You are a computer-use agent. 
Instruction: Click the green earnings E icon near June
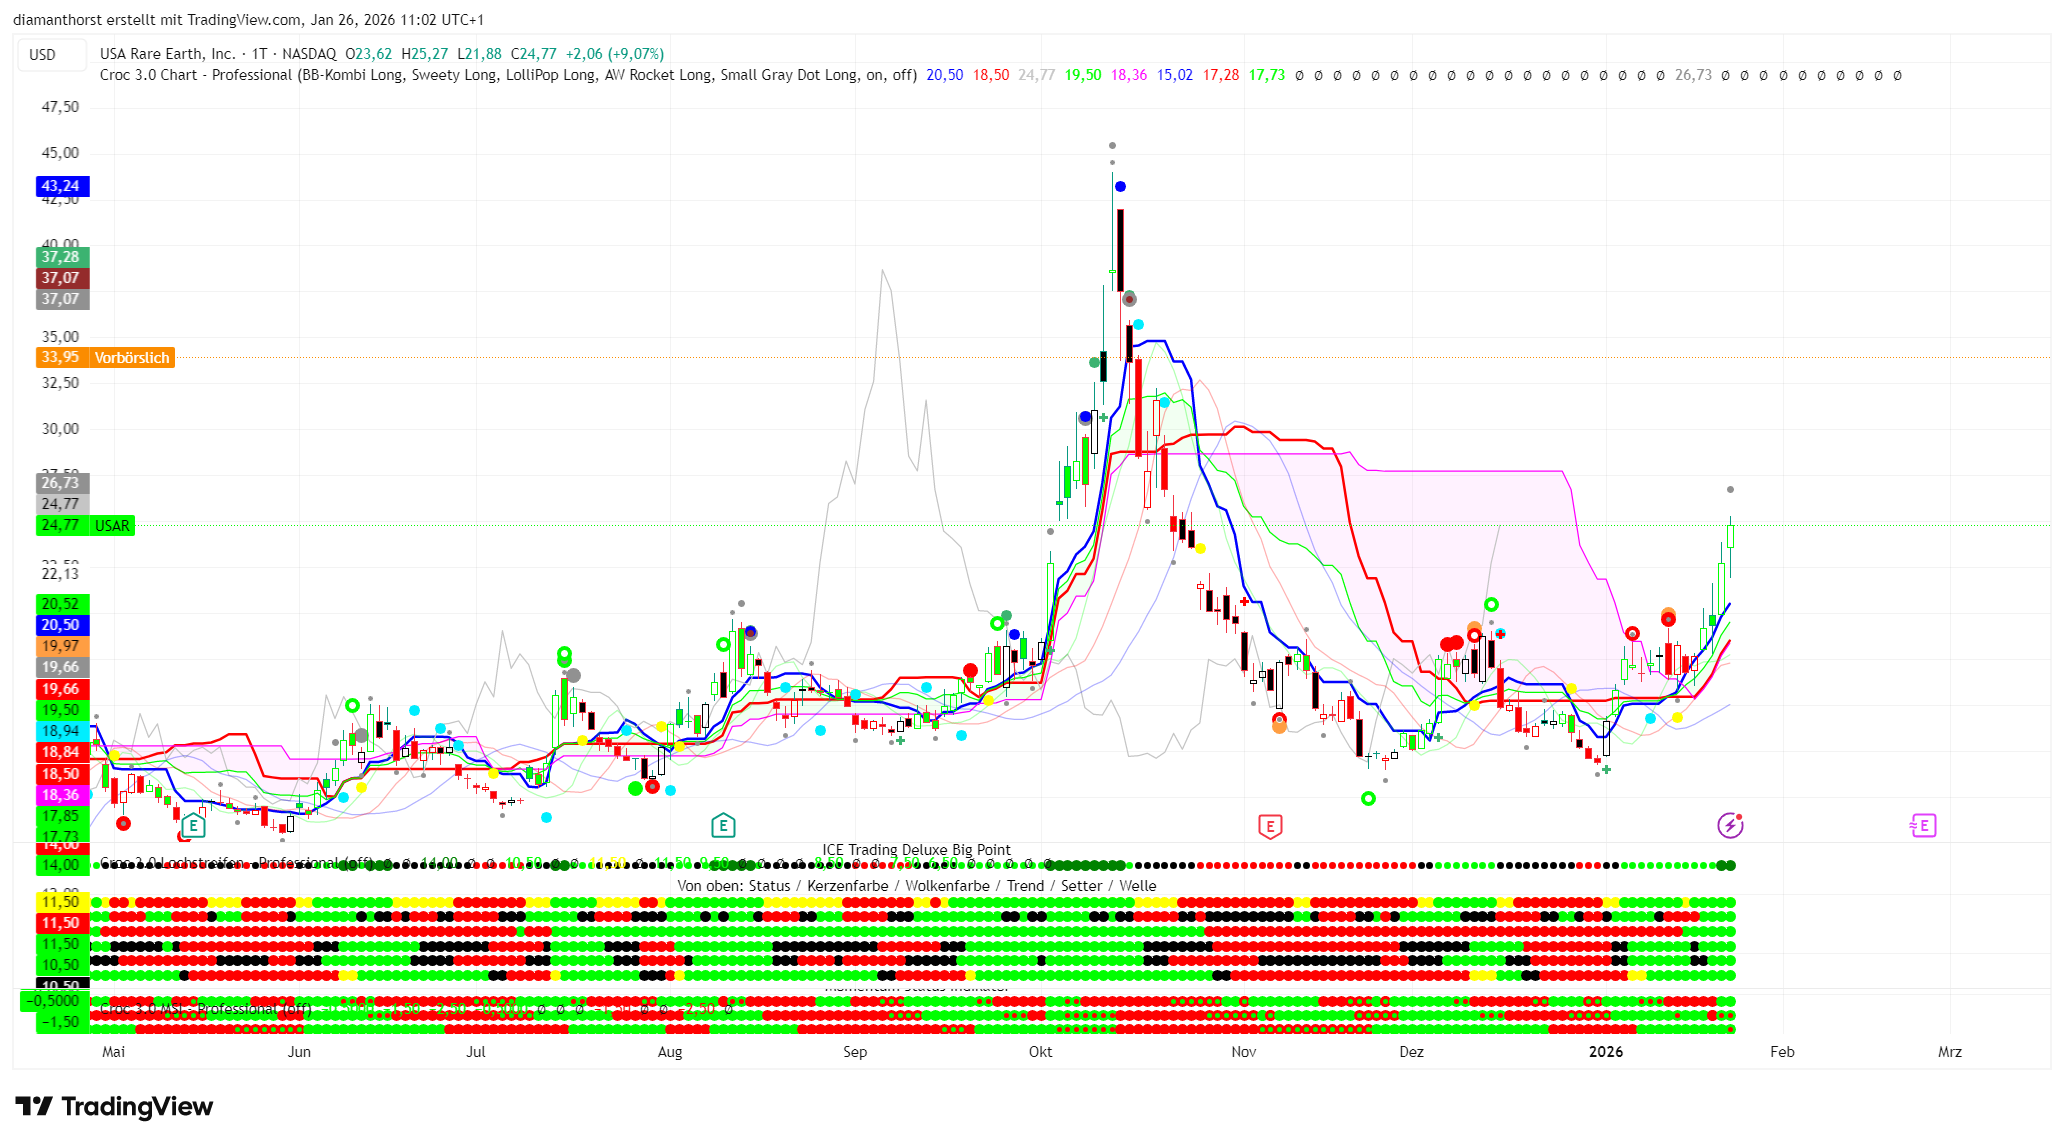[x=194, y=826]
